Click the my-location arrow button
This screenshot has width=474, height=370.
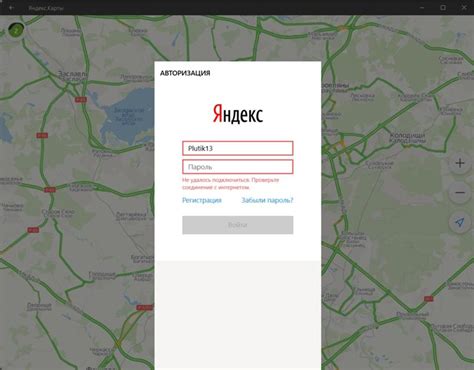tap(460, 222)
